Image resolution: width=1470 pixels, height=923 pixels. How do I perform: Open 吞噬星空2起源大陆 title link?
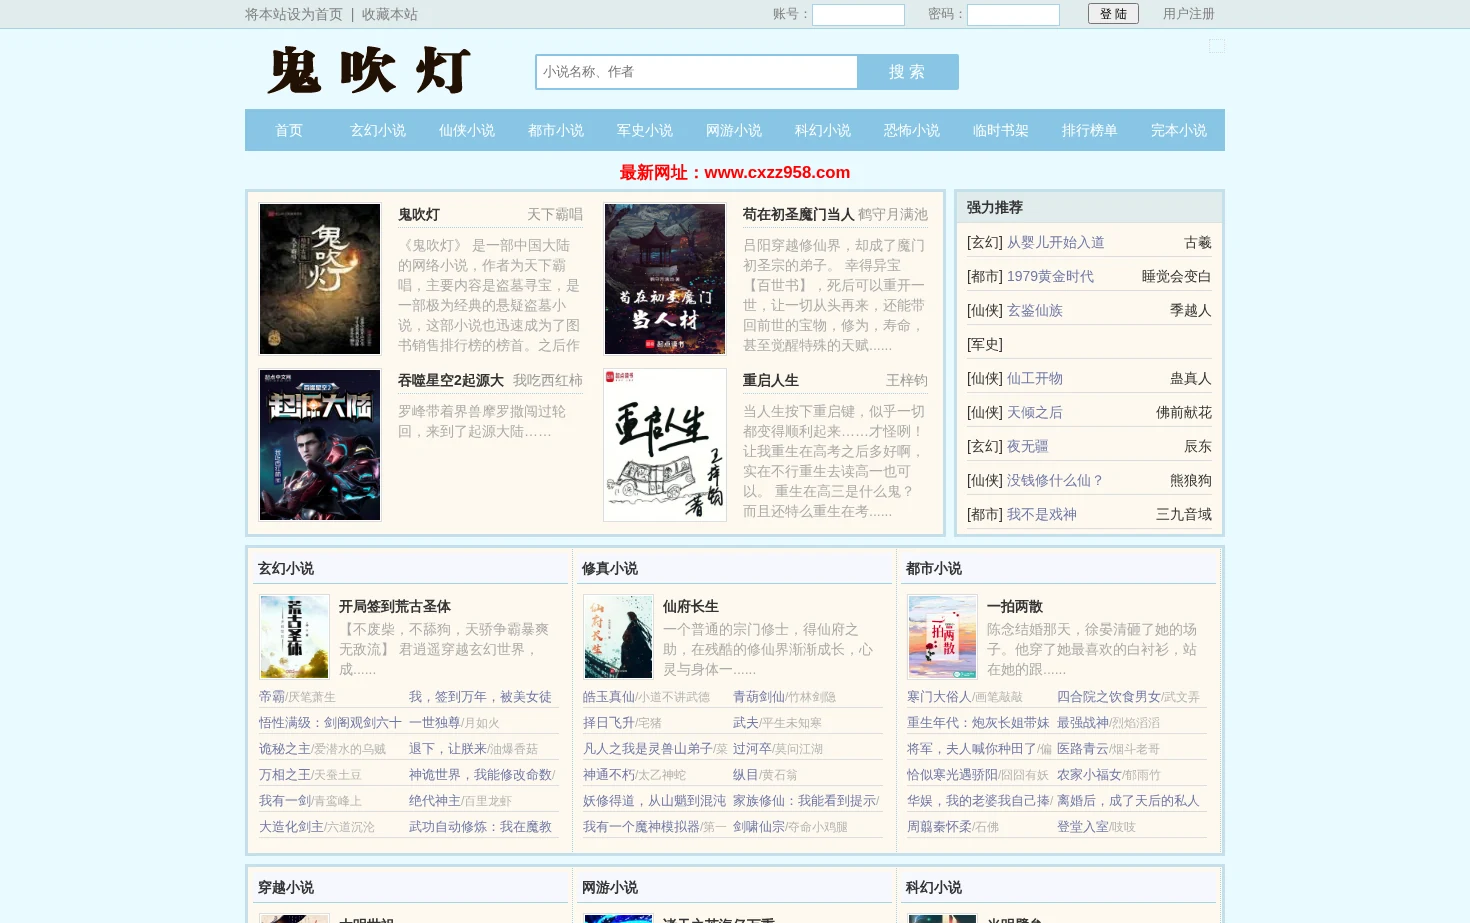[x=451, y=380]
